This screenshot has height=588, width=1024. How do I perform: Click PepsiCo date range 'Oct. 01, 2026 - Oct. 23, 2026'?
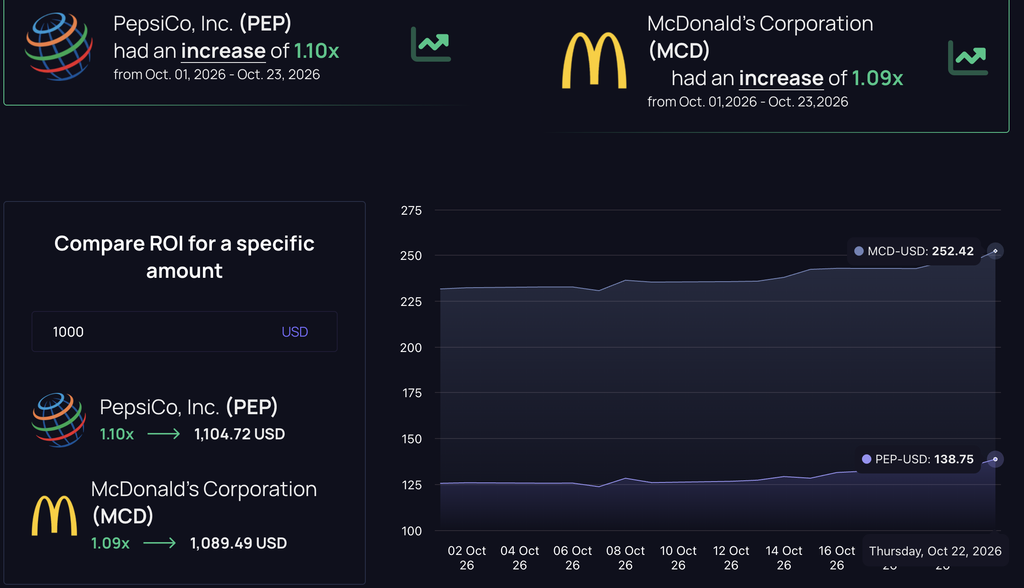pos(232,74)
